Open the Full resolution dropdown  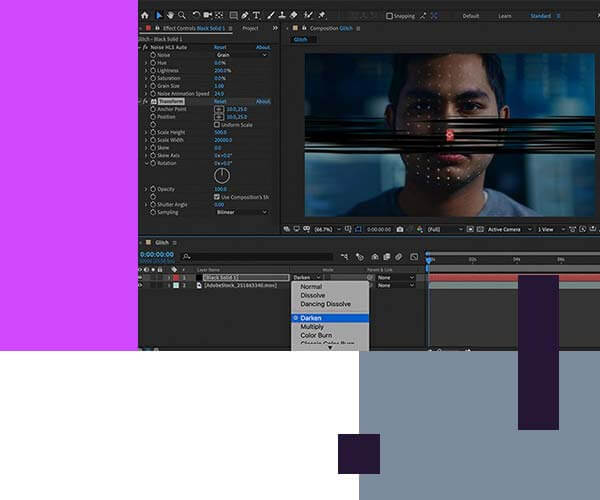point(445,229)
